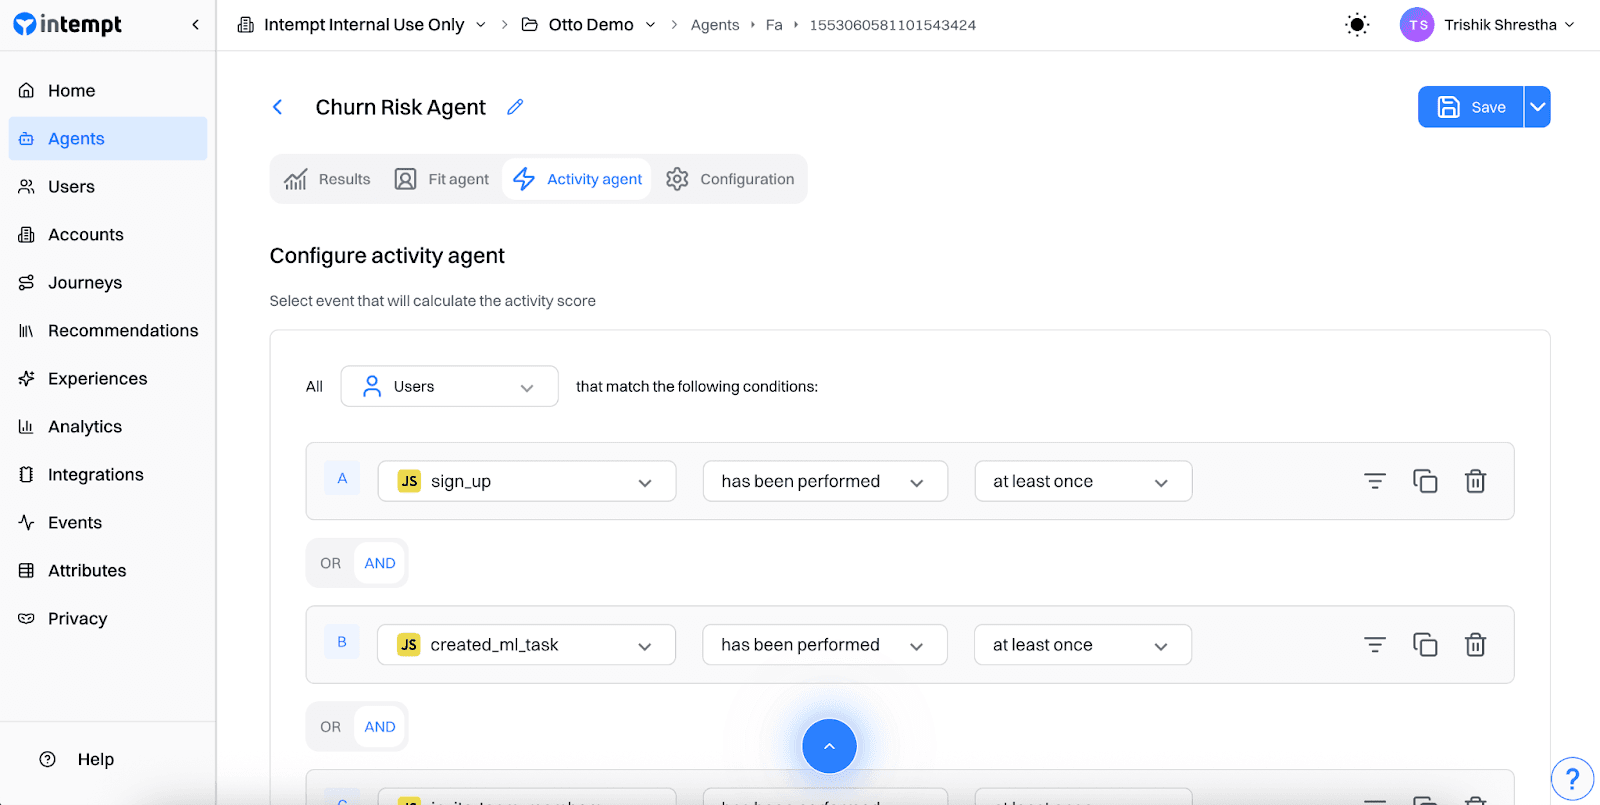
Task: Edit the Churn Risk Agent name with the pencil
Action: [x=515, y=107]
